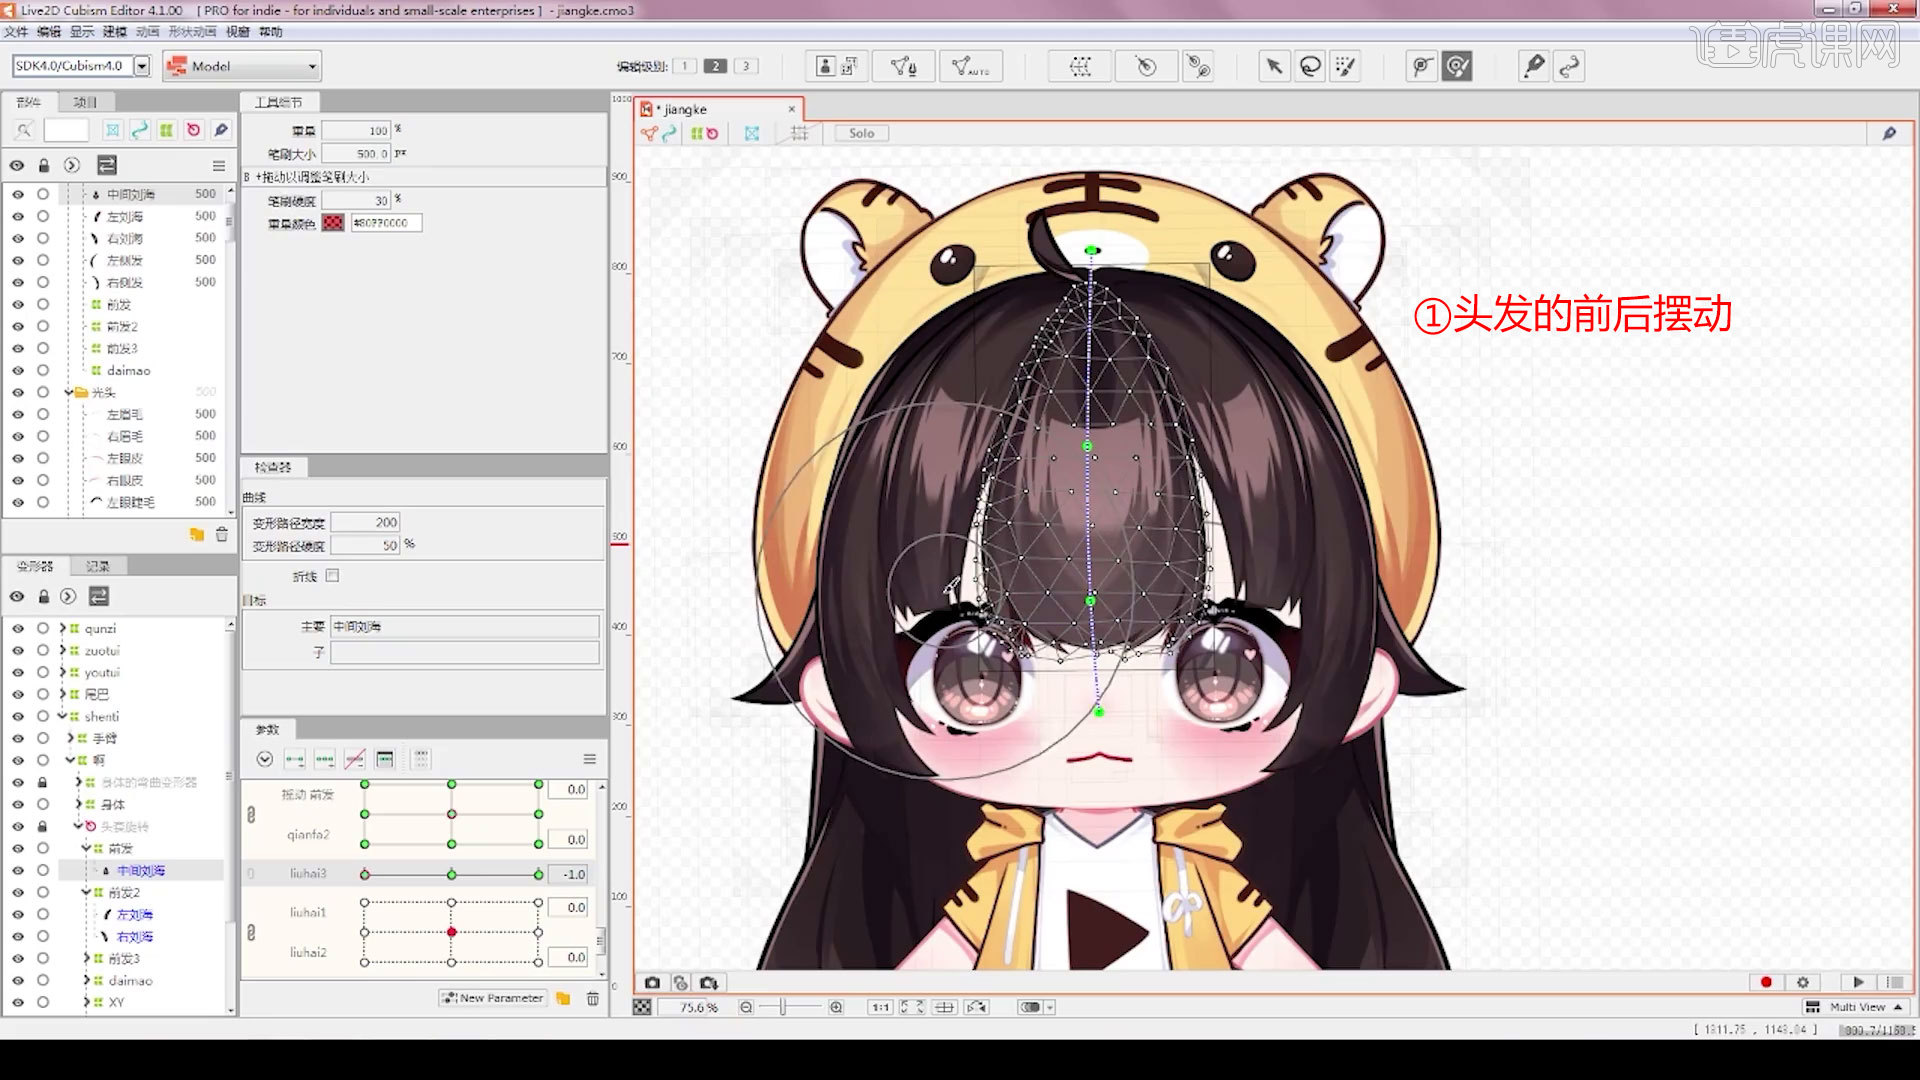
Task: Collapse the shenti deformer node
Action: pos(62,717)
